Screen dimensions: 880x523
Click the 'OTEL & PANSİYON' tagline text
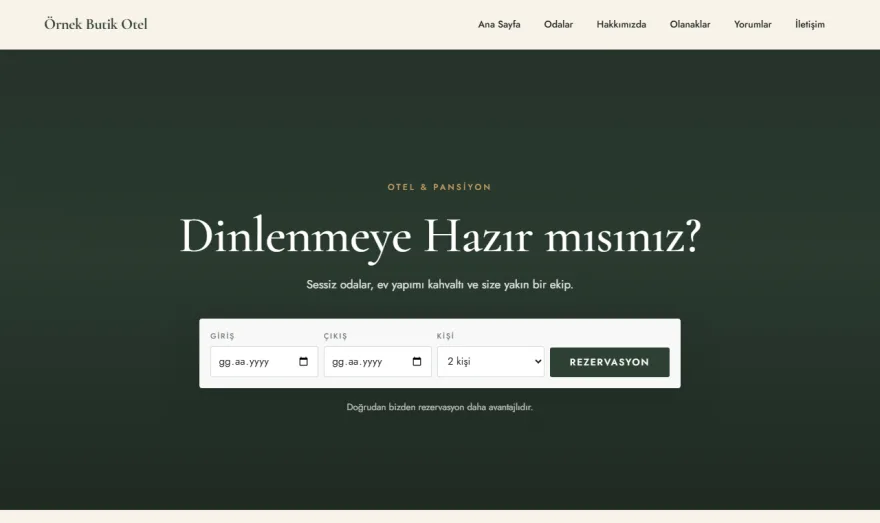click(439, 187)
